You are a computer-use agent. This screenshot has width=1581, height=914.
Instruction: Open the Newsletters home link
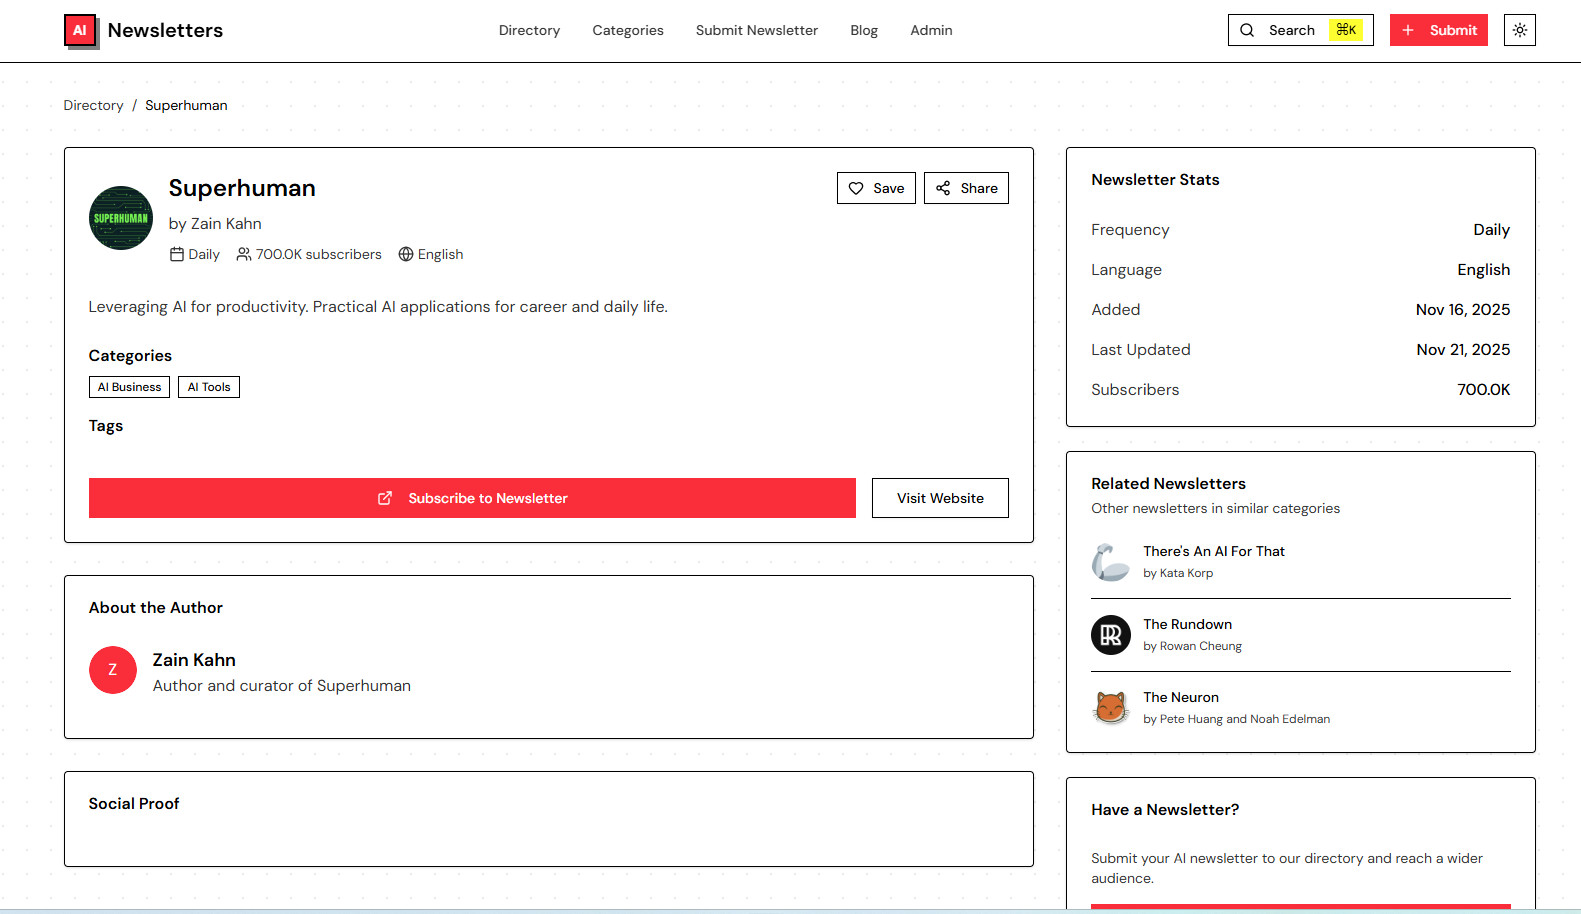165,31
